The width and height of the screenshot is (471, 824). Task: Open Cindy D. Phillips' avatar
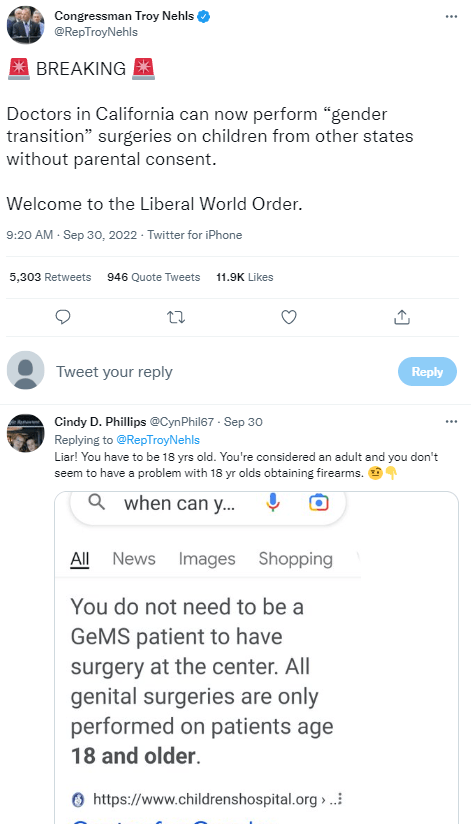click(x=25, y=433)
